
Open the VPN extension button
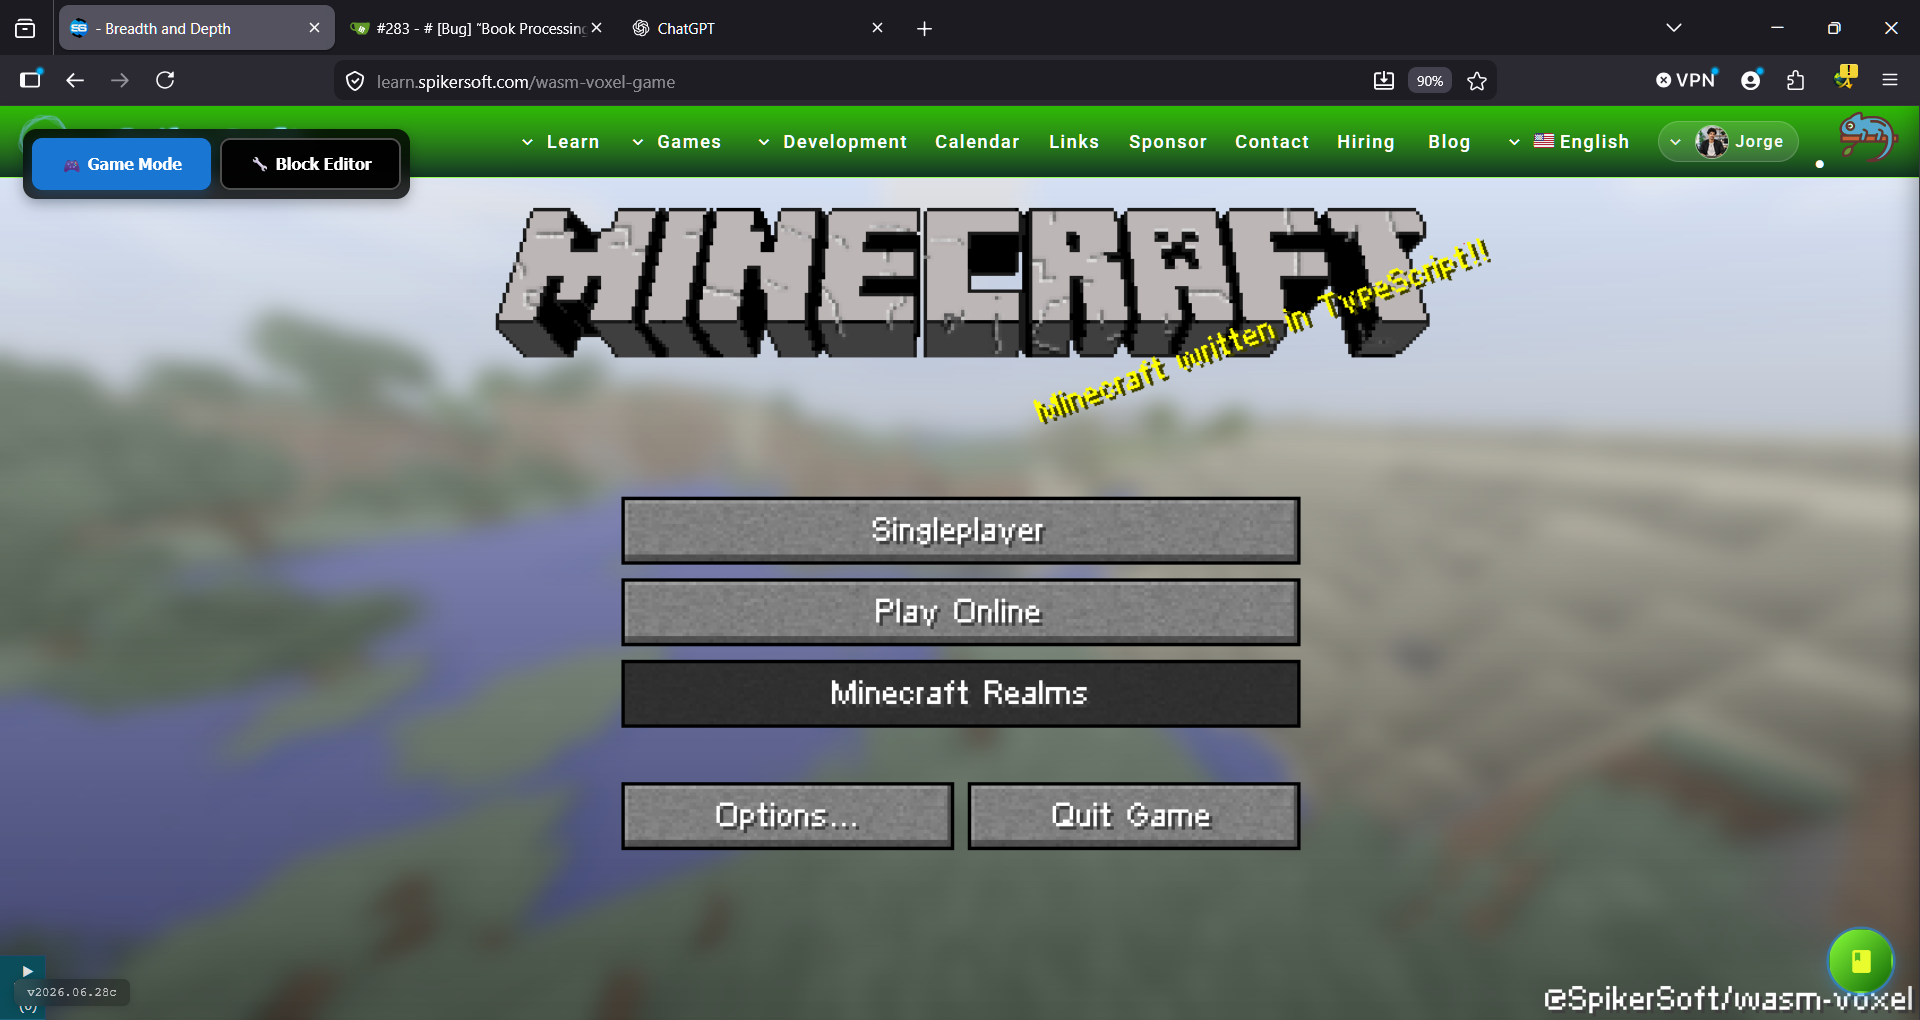click(x=1686, y=80)
